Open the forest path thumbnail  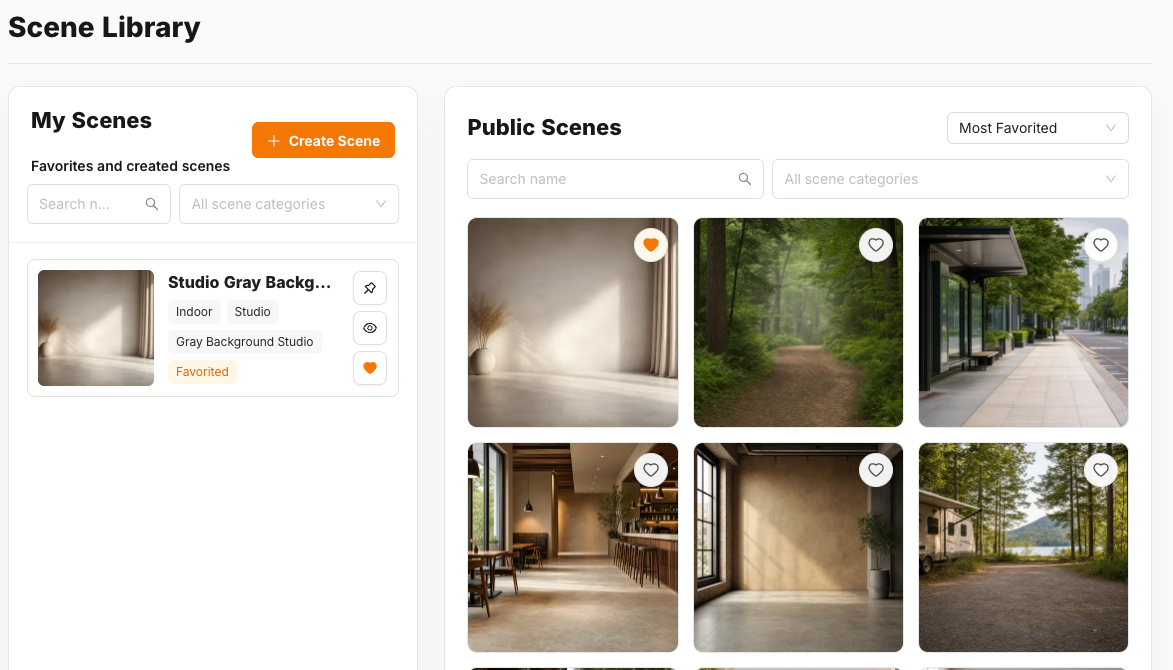pos(798,322)
